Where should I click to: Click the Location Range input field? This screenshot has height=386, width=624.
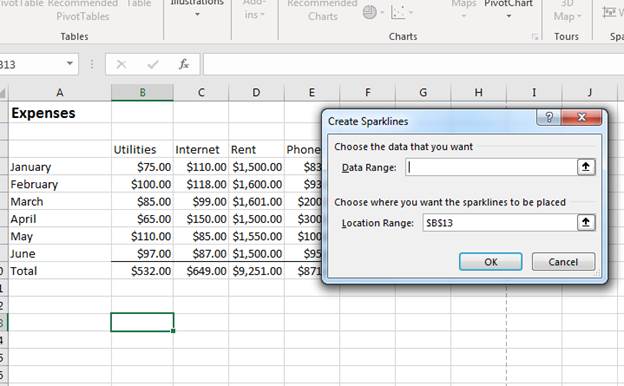(x=500, y=222)
